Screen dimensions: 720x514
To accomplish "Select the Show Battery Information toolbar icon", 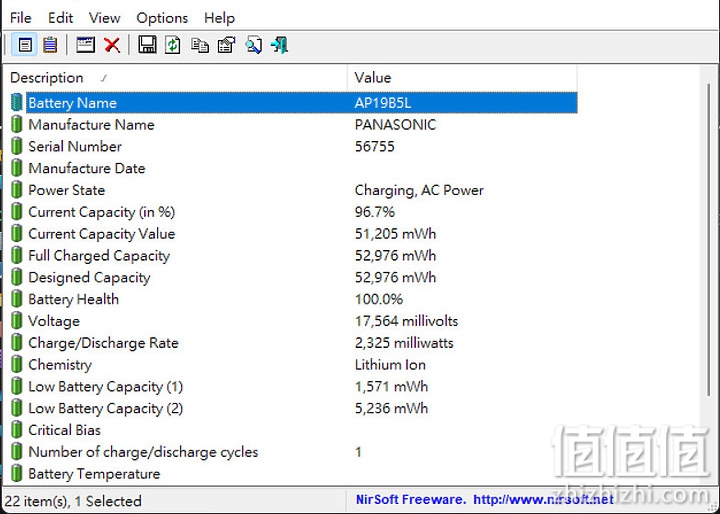I will coord(25,45).
